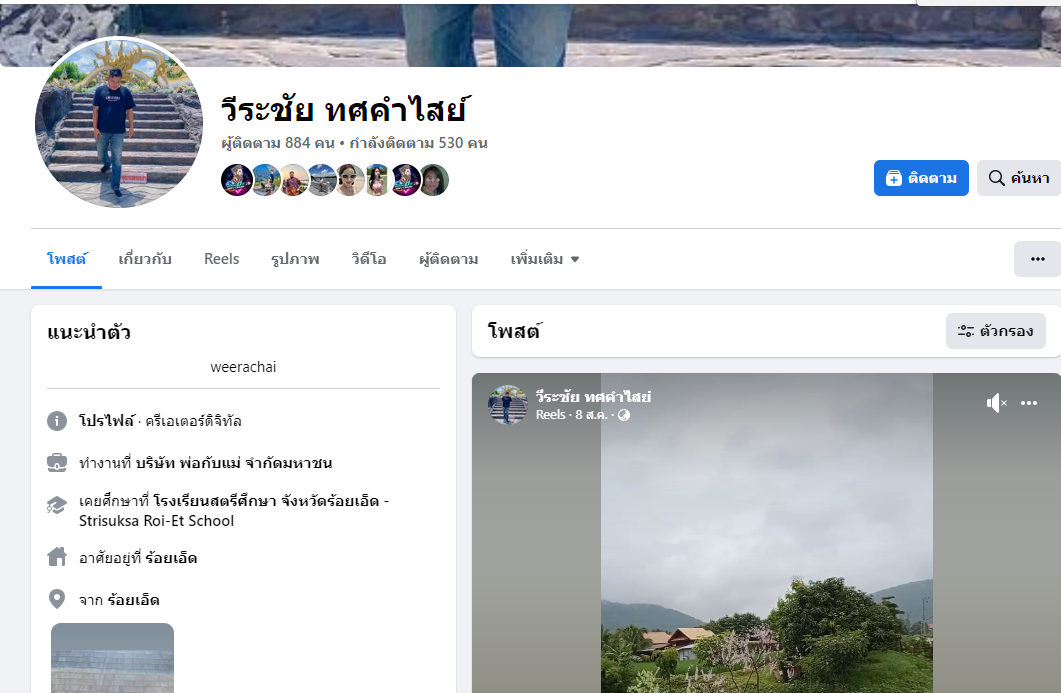Click the blue ติดตาม follow button

(920, 178)
